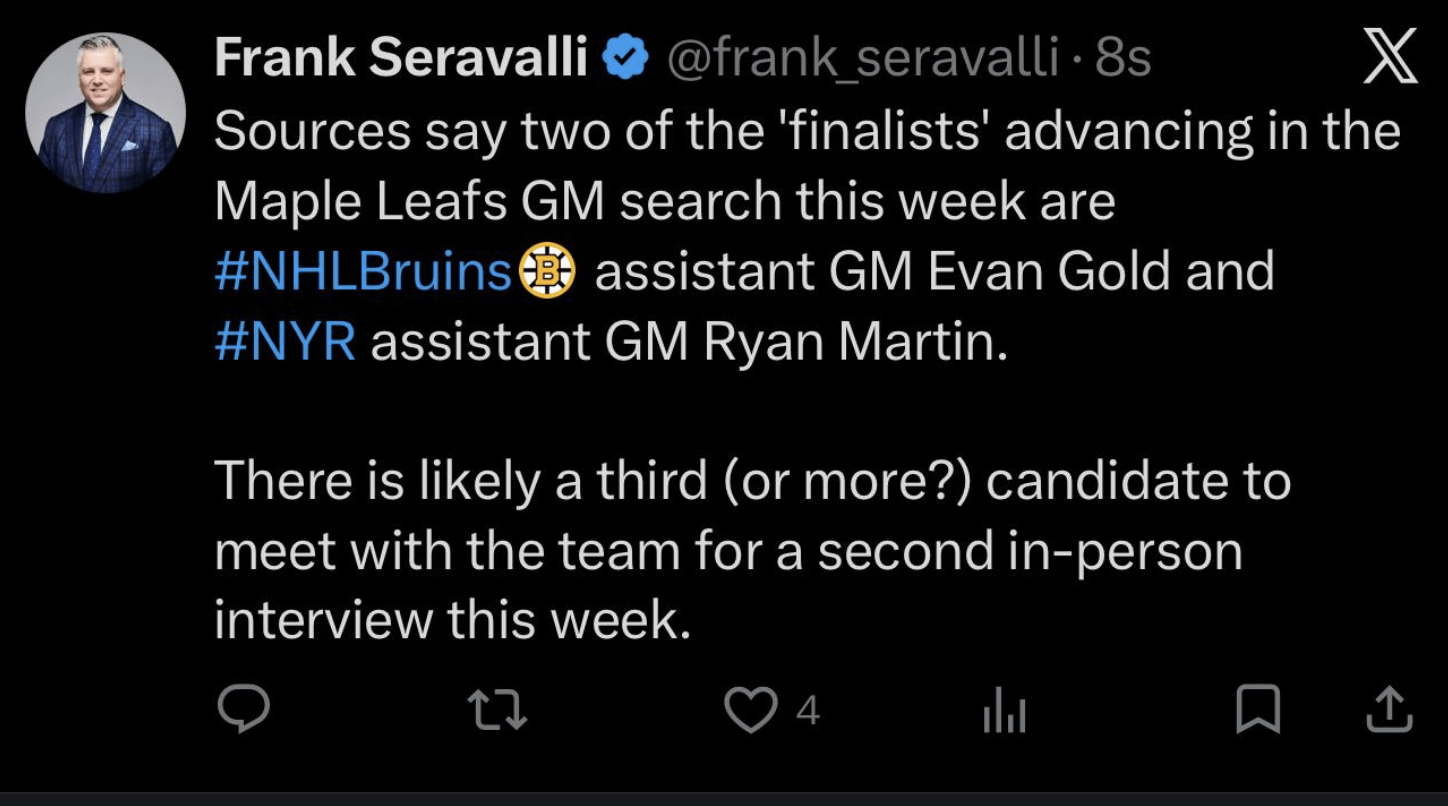Click the blue verified checkmark badge
The width and height of the screenshot is (1448, 806).
coord(626,60)
